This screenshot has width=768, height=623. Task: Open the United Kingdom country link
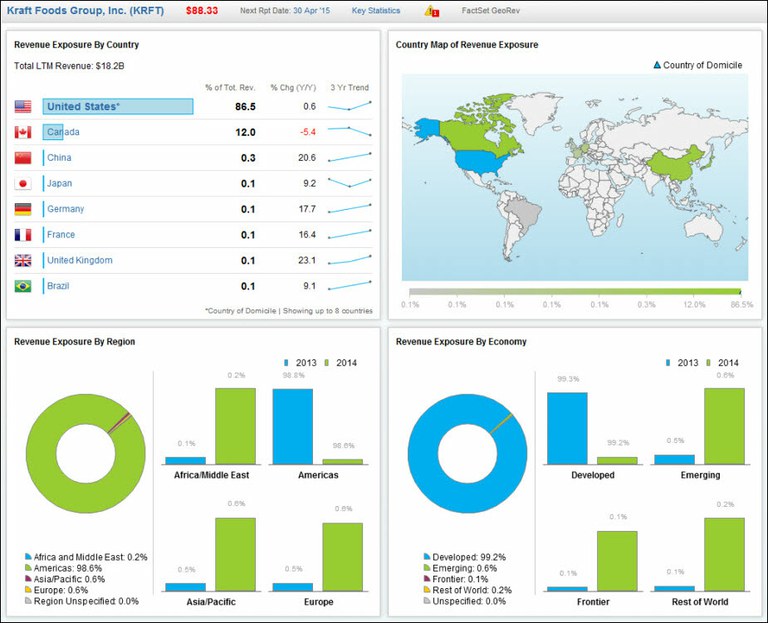[x=80, y=260]
